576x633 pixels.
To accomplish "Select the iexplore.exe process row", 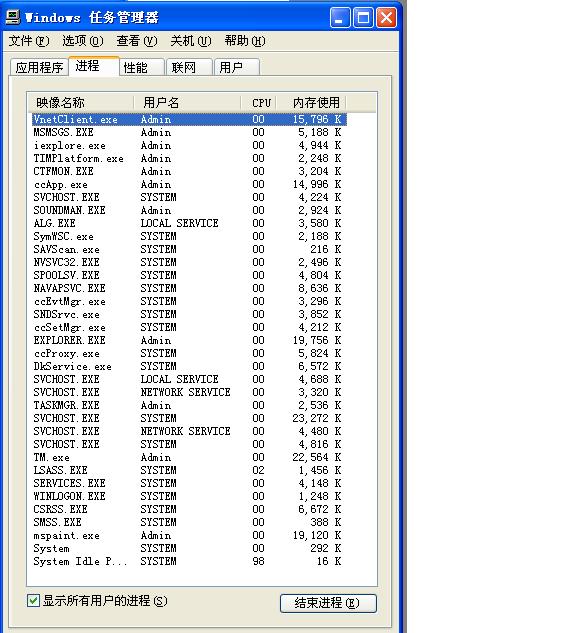I will tap(189, 145).
